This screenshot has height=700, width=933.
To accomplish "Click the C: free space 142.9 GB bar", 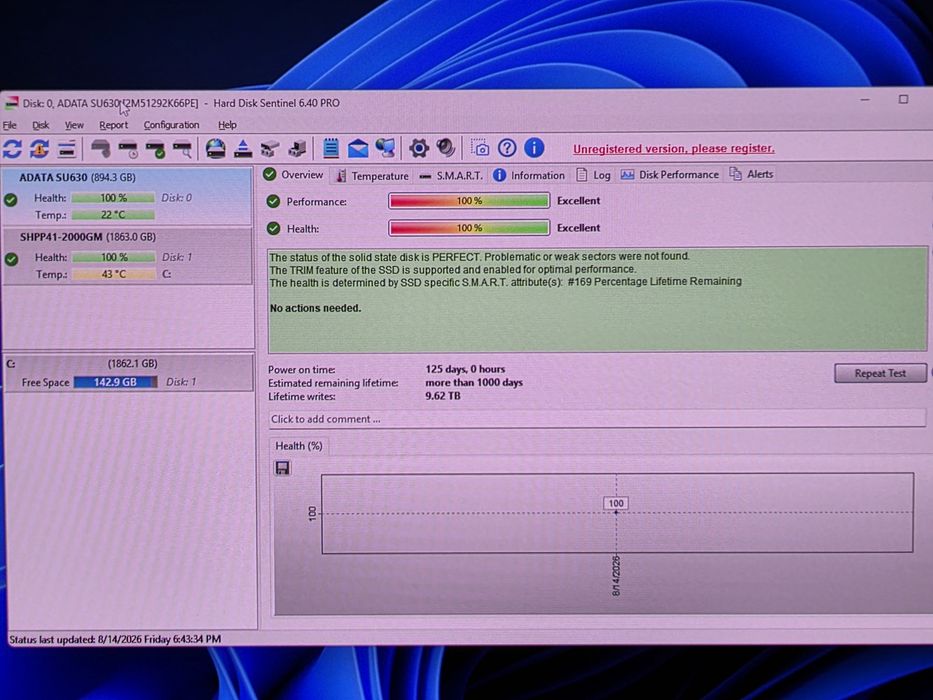I will [x=115, y=382].
